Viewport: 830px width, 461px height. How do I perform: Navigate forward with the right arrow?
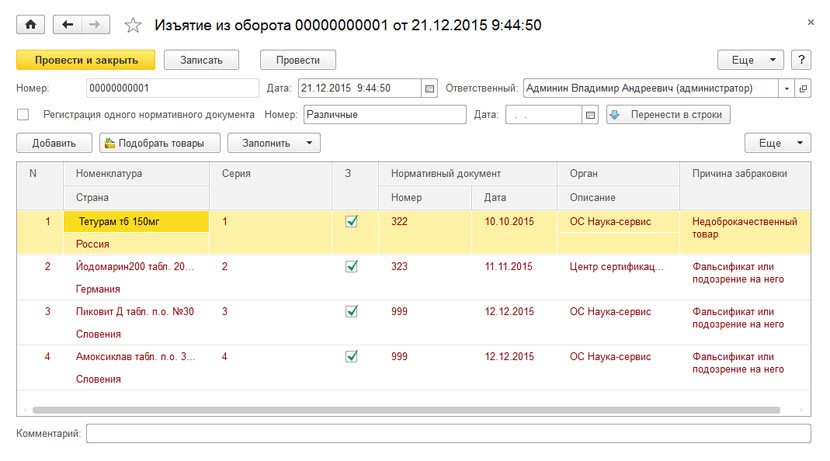tap(95, 24)
